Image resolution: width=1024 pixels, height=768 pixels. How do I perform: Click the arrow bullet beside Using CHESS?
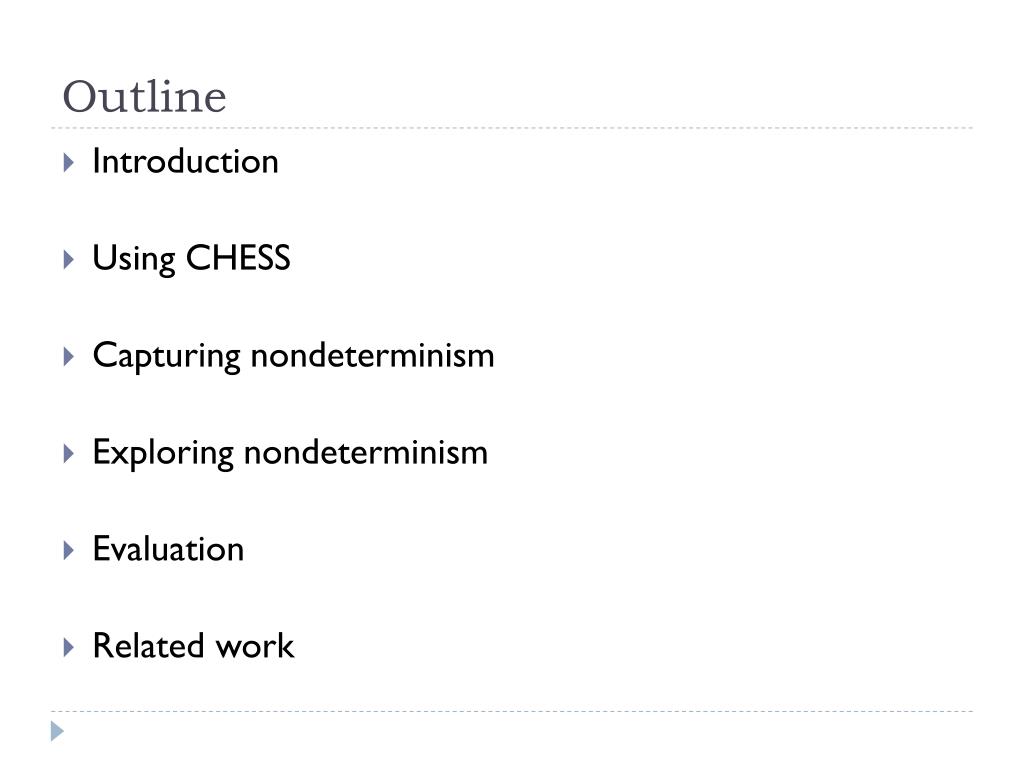coord(69,260)
